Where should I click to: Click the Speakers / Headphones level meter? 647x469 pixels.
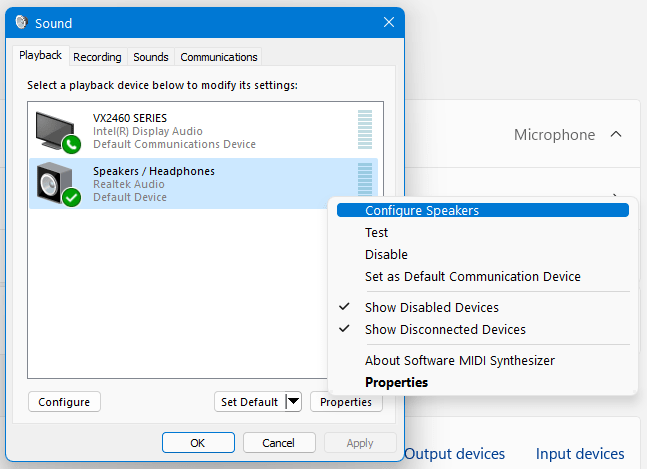(365, 179)
